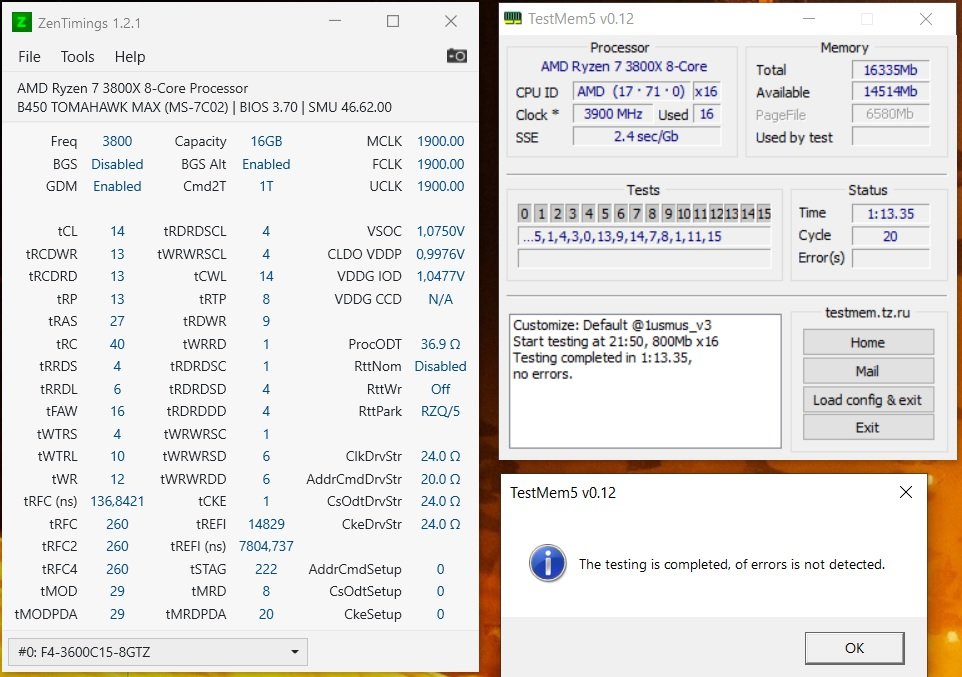Click the blue info icon in dialog

point(547,563)
